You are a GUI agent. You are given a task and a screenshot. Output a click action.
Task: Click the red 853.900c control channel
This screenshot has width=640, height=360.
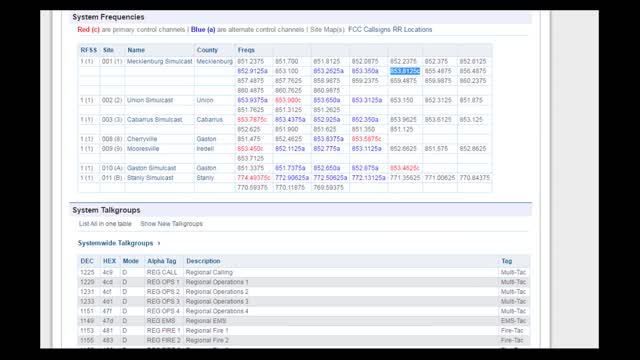[x=288, y=100]
